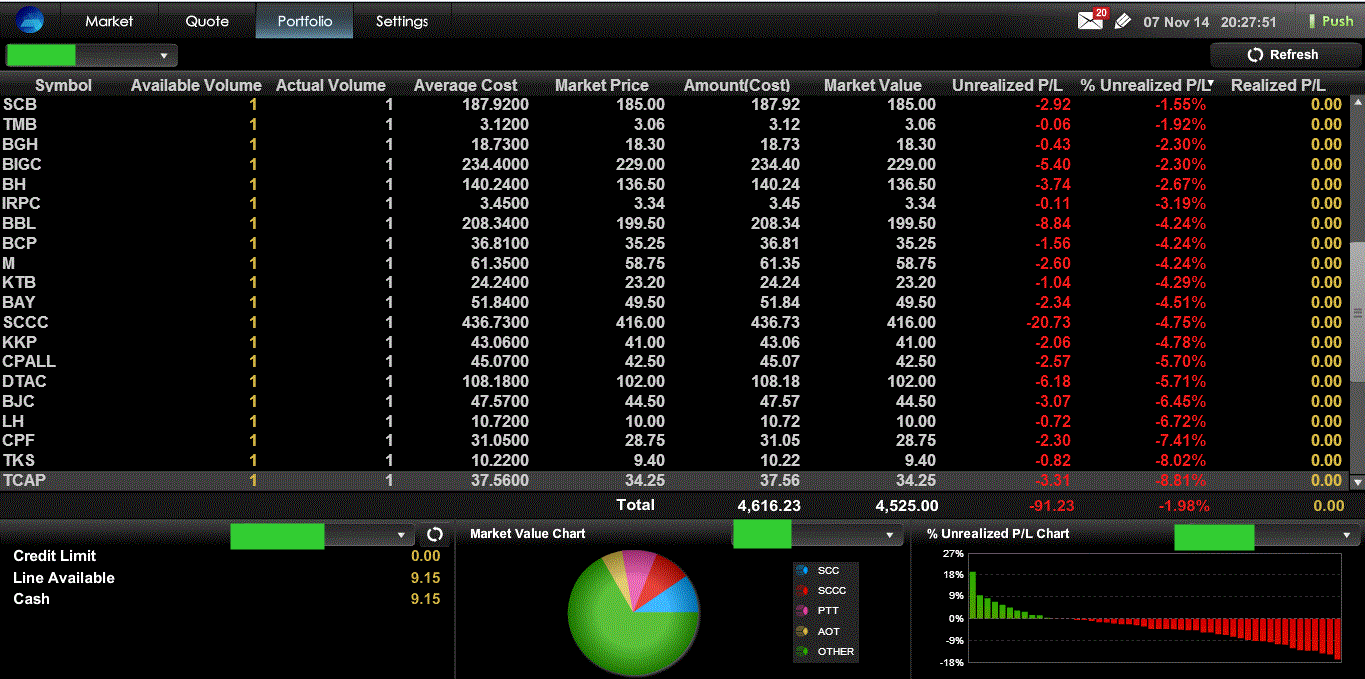Sort by Realized P/L column header

click(1278, 85)
